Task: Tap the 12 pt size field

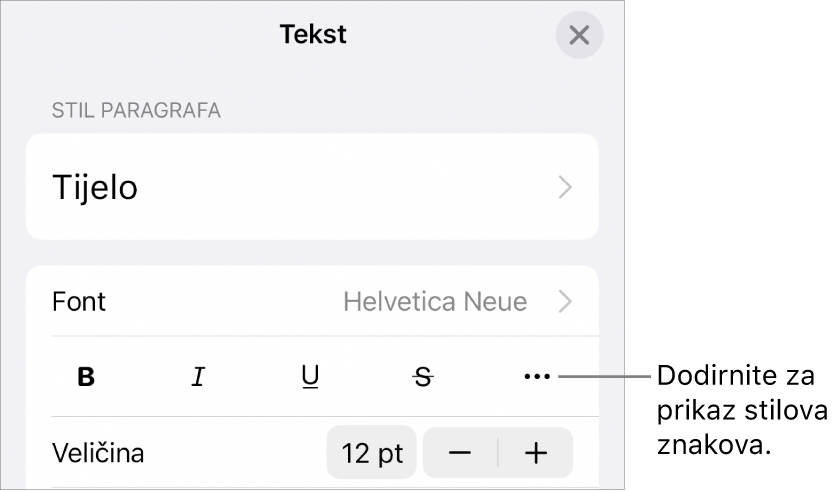Action: point(372,453)
